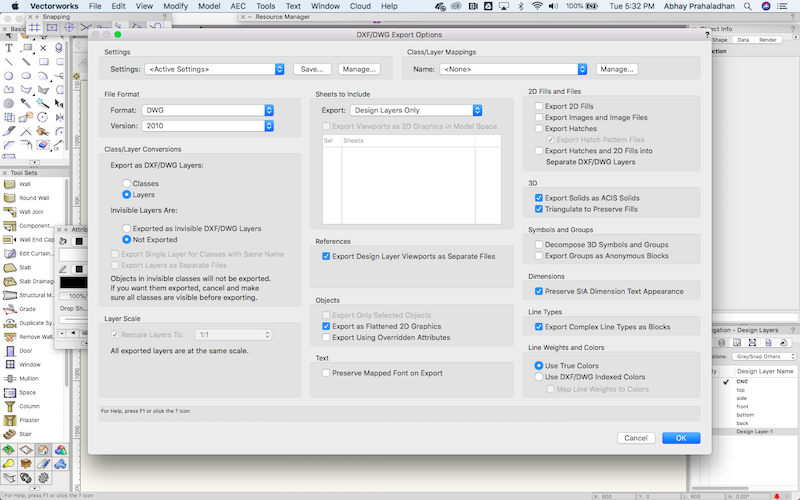Select the Eyedropper tool
The image size is (800, 500).
coord(26,104)
